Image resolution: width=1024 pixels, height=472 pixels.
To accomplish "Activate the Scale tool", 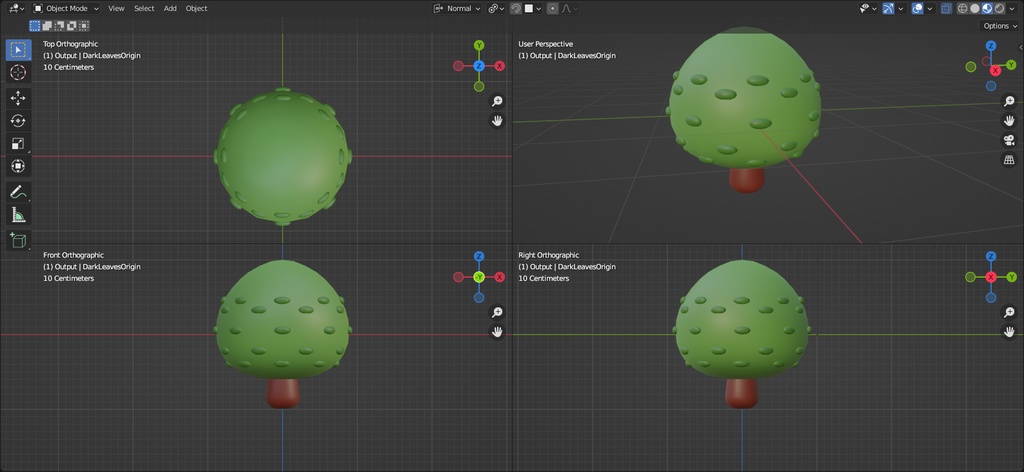I will [18, 144].
